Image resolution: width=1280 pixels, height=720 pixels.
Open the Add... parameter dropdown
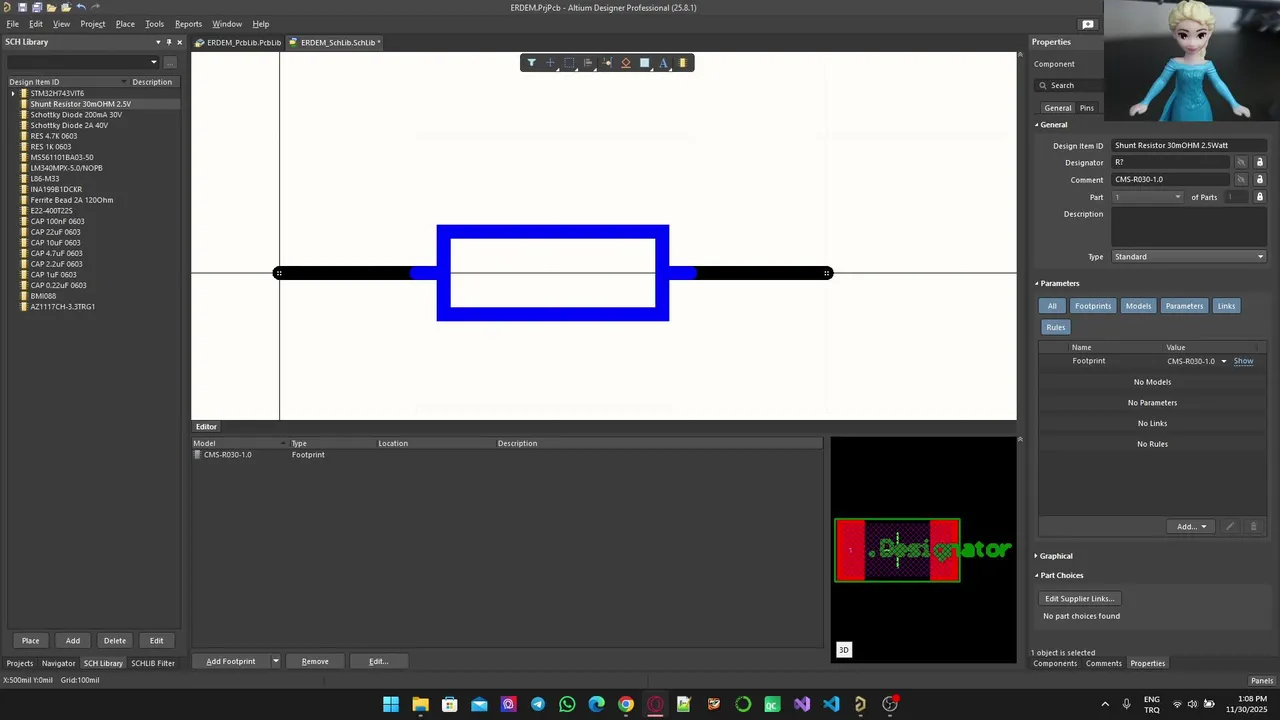click(x=1191, y=526)
